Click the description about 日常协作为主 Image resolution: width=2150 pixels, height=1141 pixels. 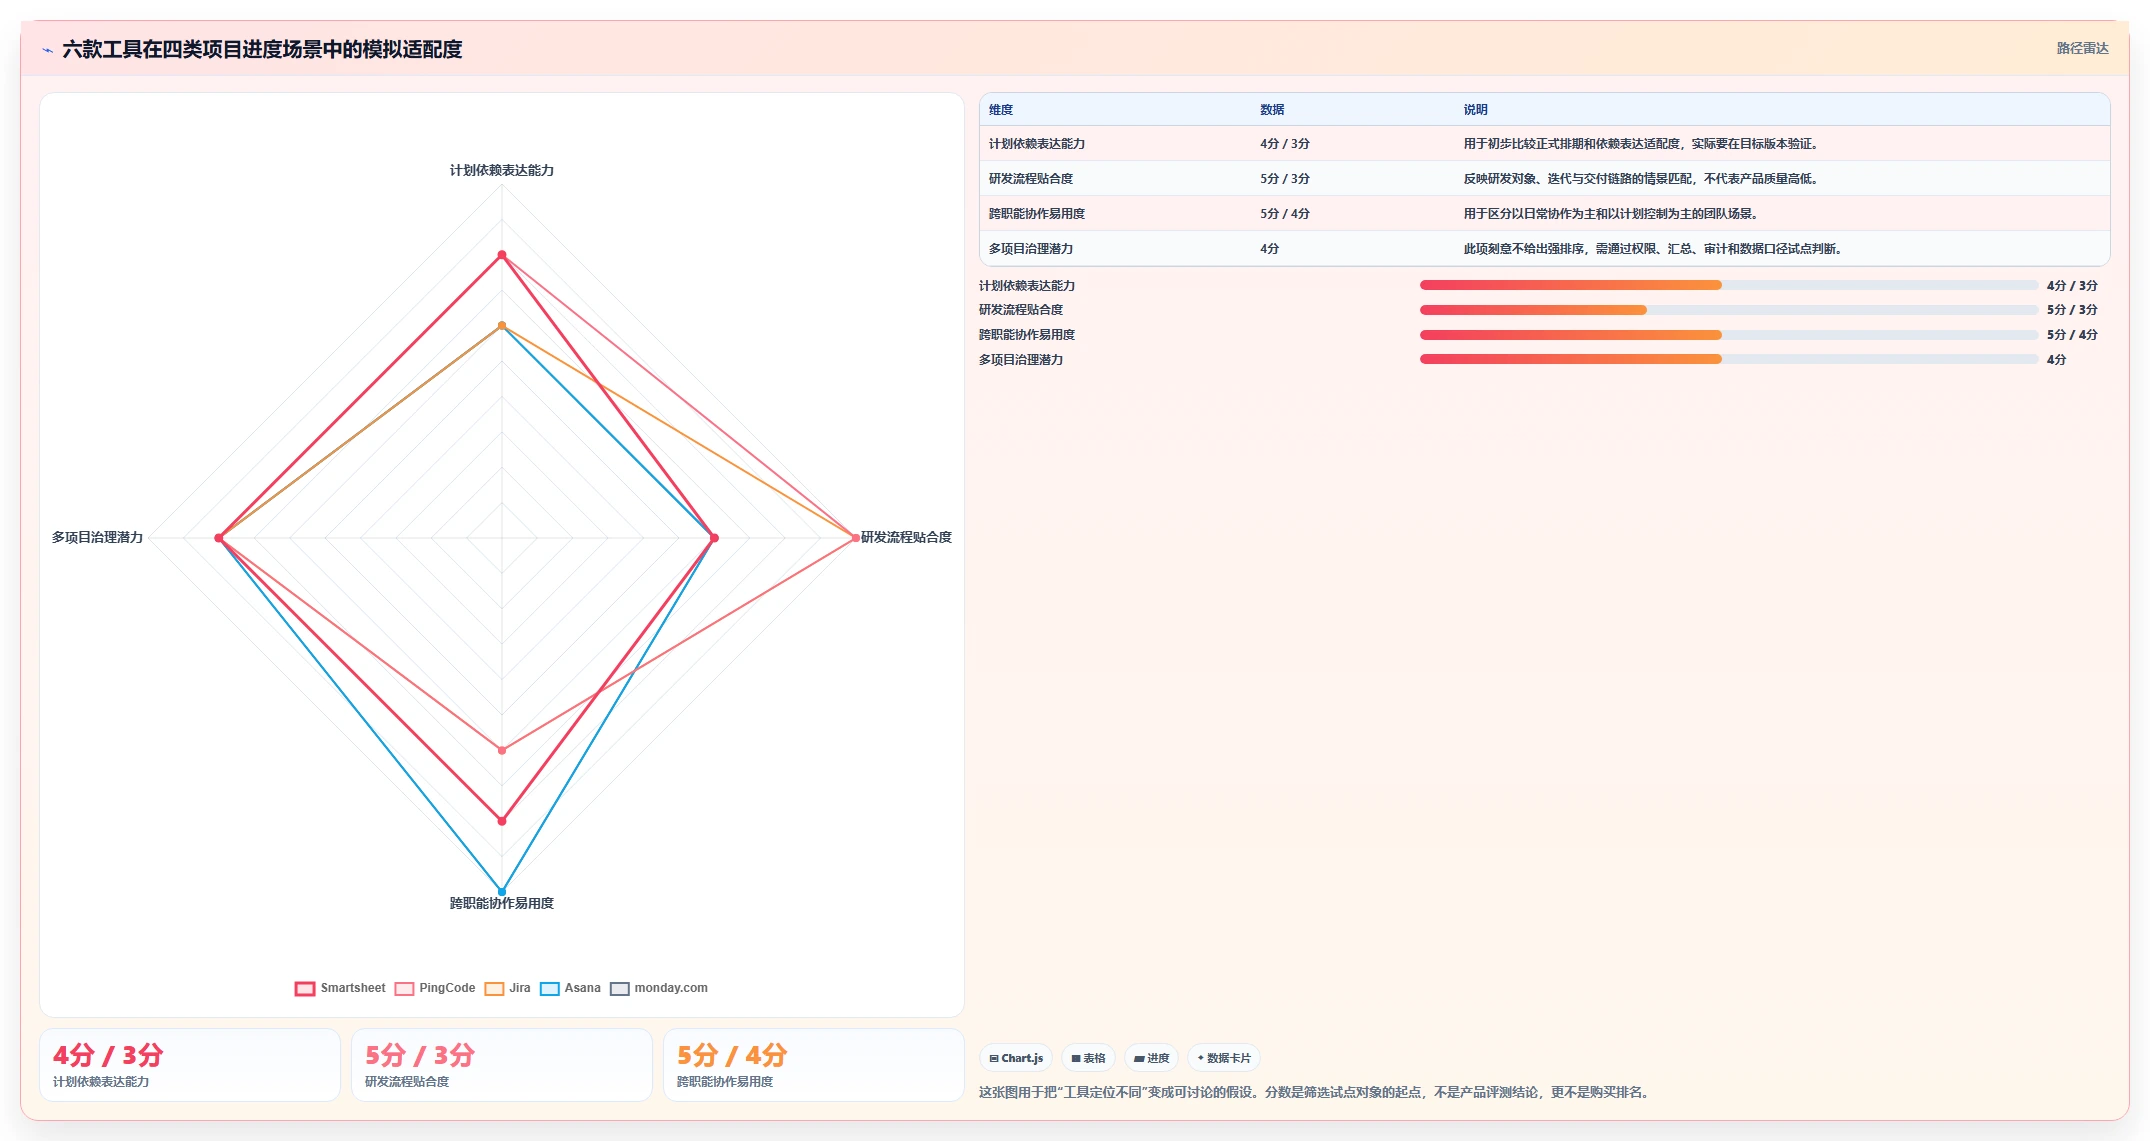tap(1610, 214)
